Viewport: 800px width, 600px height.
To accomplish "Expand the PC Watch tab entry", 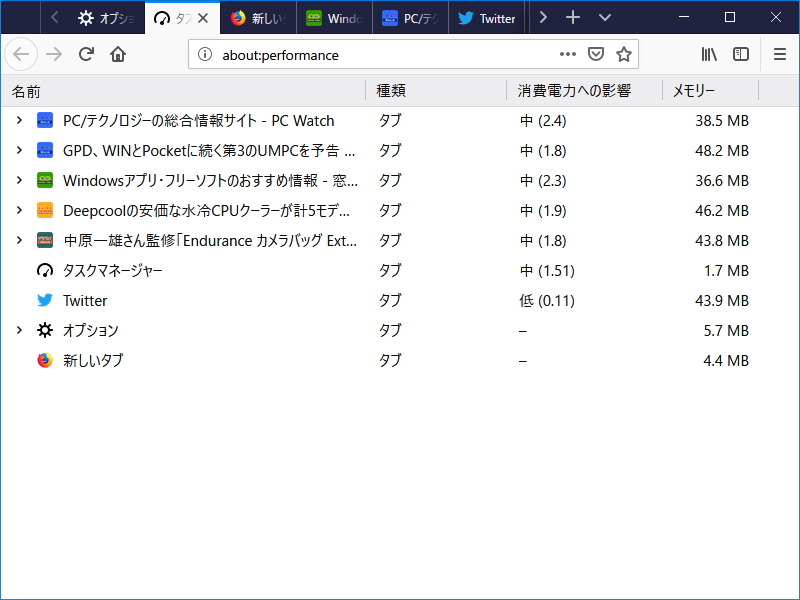I will tap(20, 121).
